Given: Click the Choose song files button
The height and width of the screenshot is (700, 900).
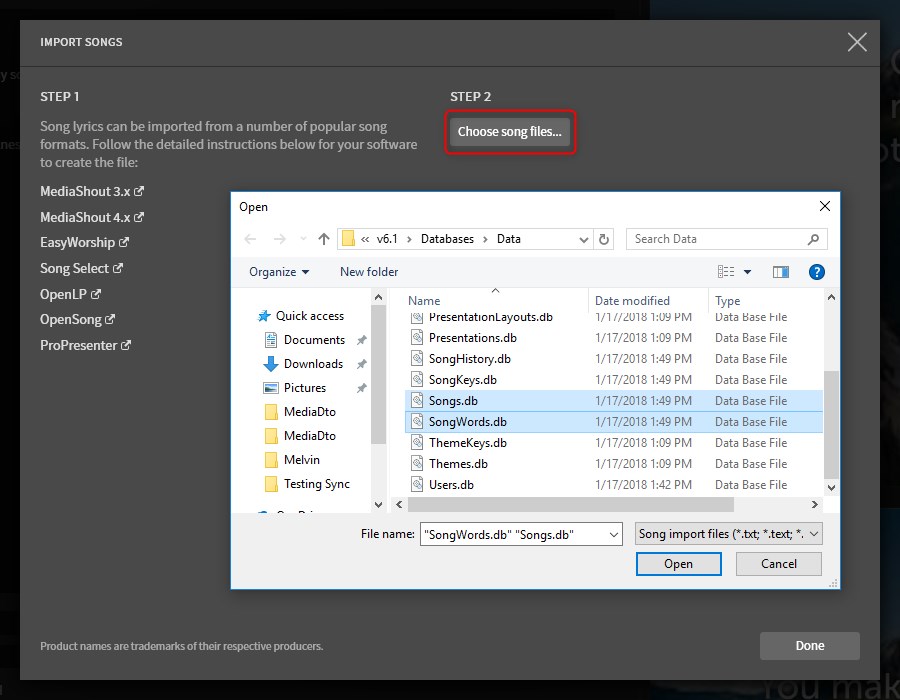Looking at the screenshot, I should pyautogui.click(x=510, y=132).
